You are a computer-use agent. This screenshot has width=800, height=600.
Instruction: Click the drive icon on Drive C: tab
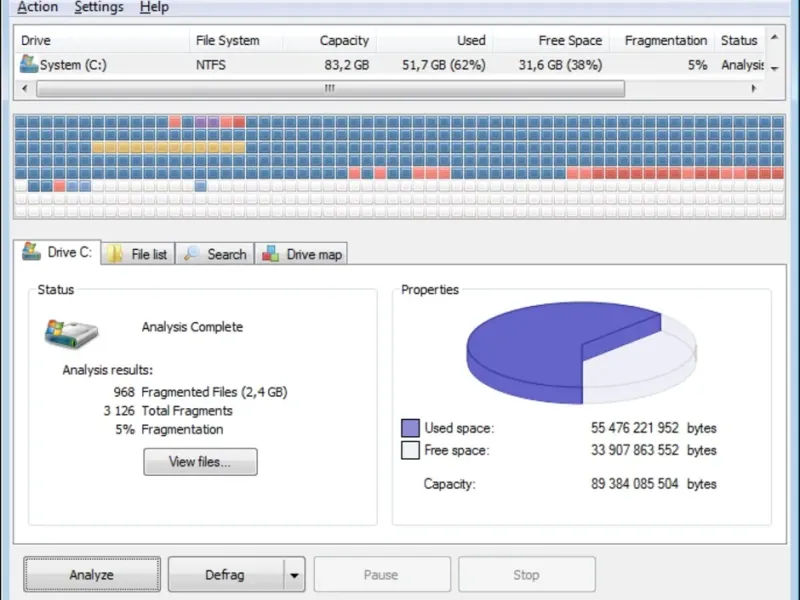(31, 251)
